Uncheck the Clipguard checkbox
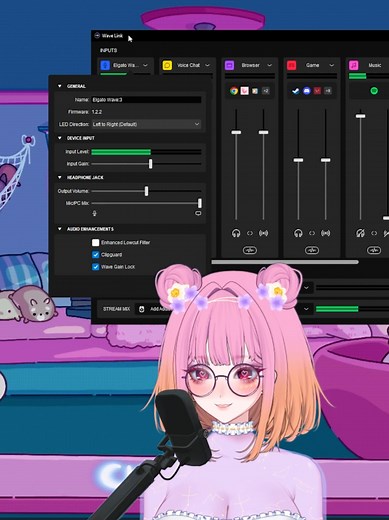The width and height of the screenshot is (389, 520). (96, 255)
